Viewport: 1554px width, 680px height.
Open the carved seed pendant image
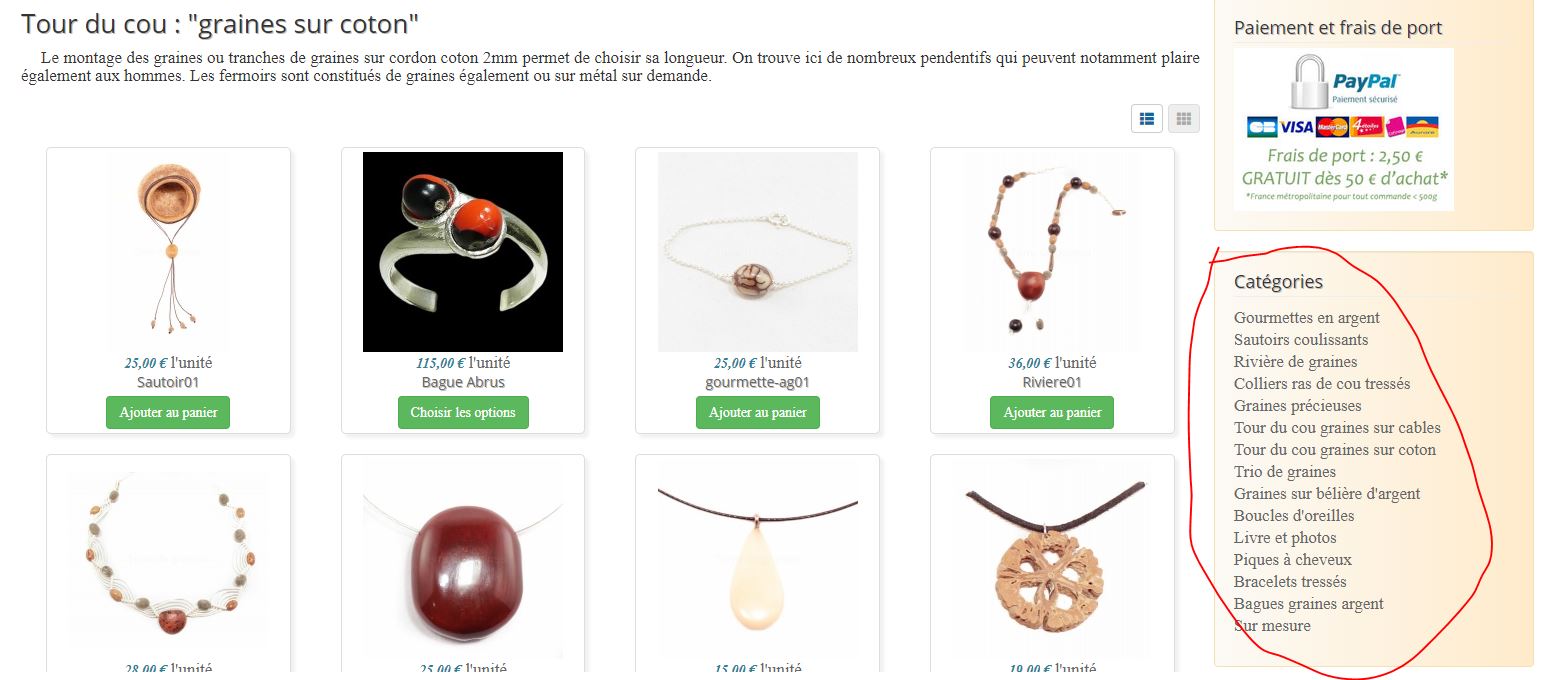[1052, 560]
